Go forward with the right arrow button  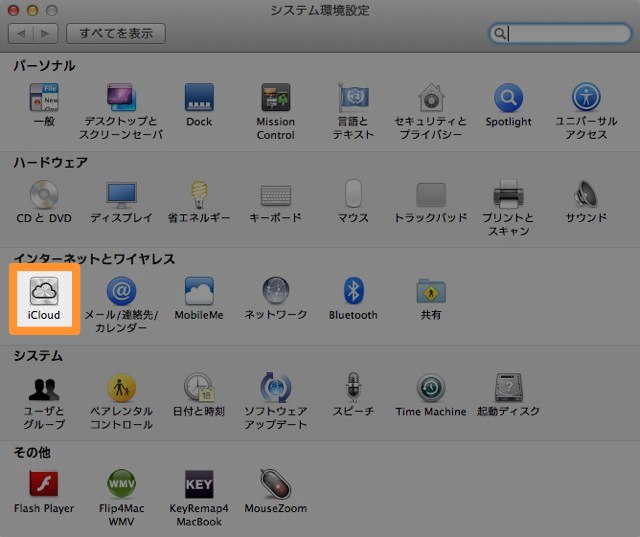pyautogui.click(x=45, y=33)
